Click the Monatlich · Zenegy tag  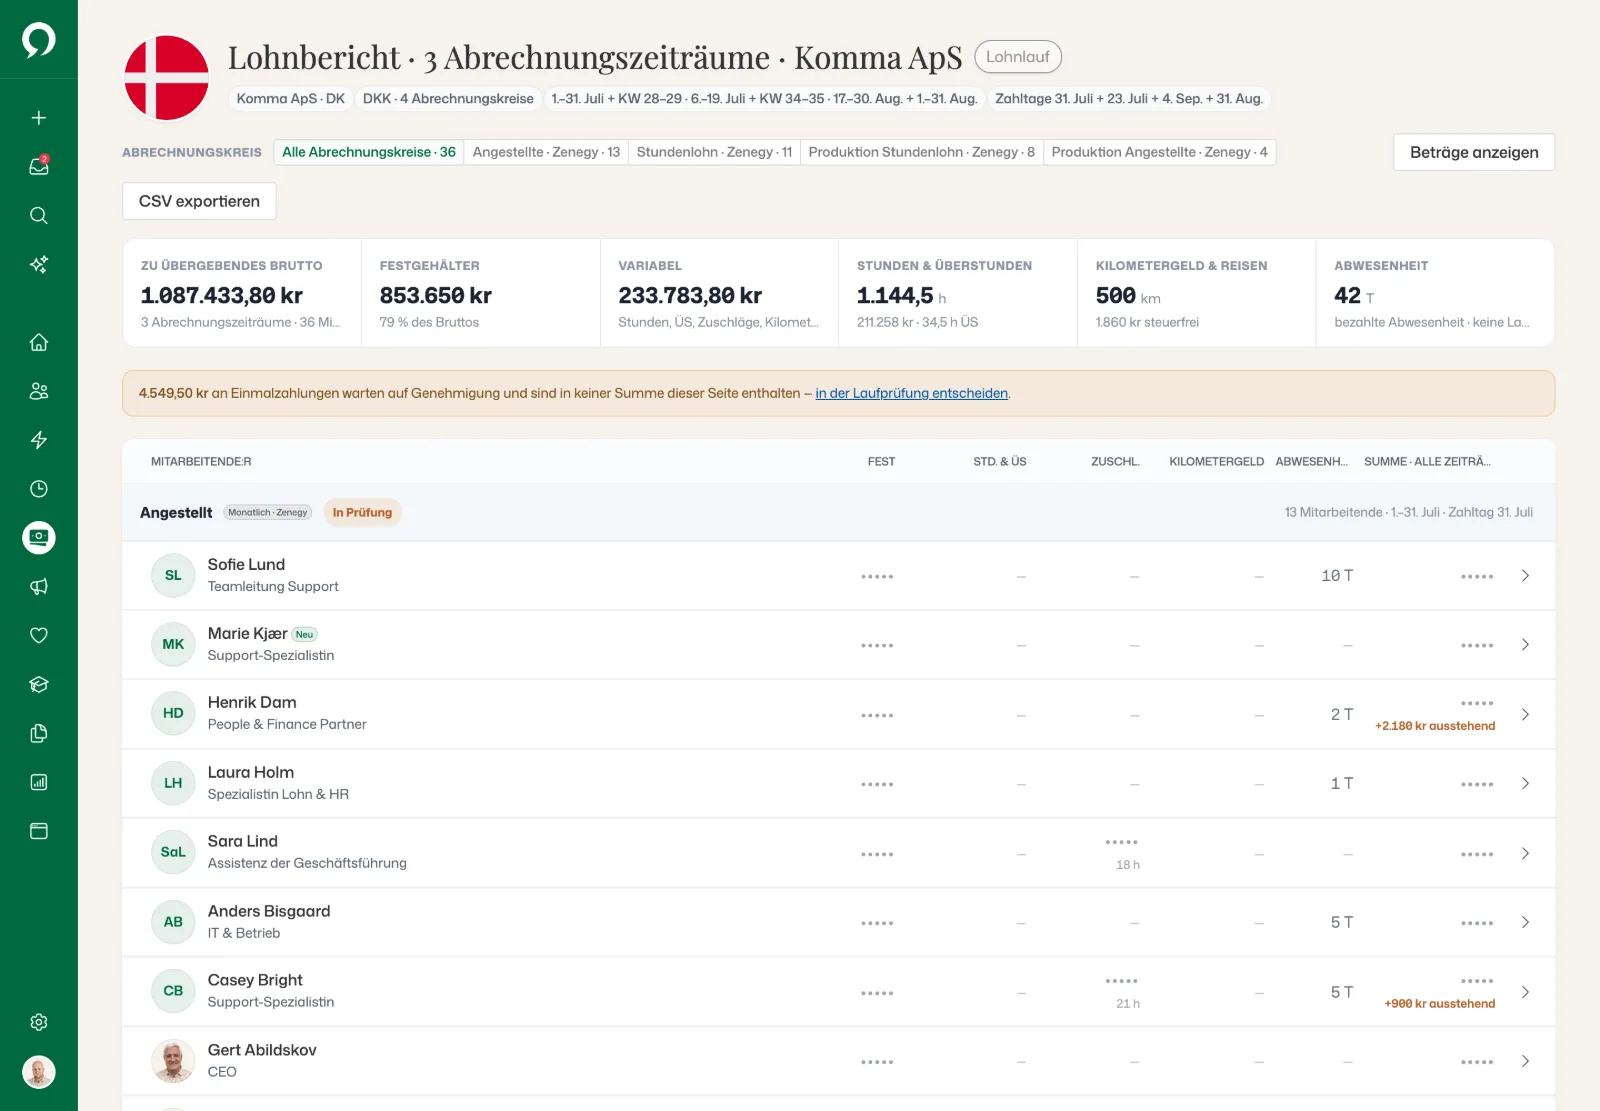(268, 513)
